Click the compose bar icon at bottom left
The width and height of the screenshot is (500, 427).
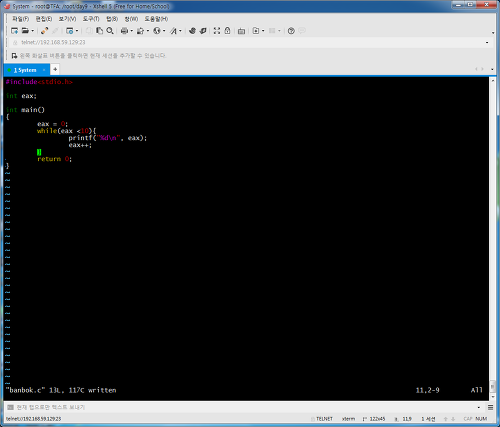(x=10, y=407)
